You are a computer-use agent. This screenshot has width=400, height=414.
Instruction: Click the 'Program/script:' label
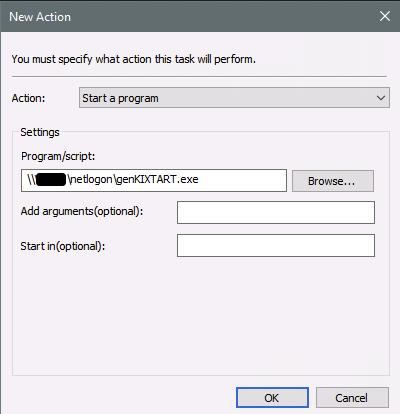click(58, 156)
